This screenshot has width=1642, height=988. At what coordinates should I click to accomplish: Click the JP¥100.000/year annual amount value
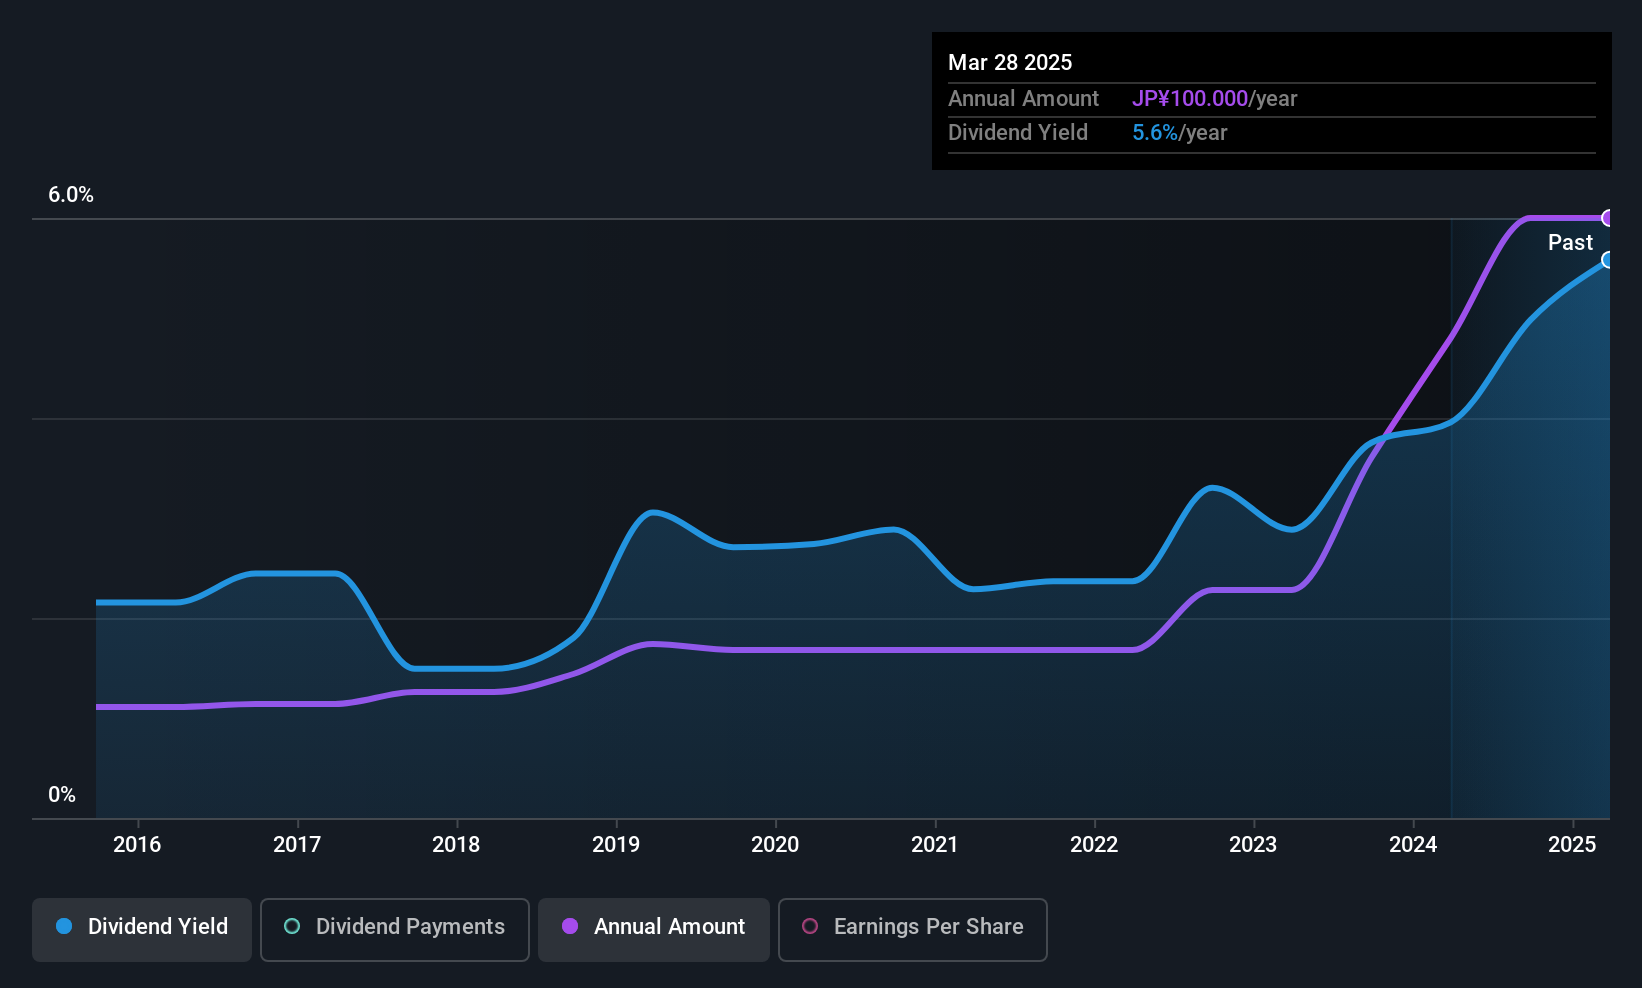click(1214, 99)
